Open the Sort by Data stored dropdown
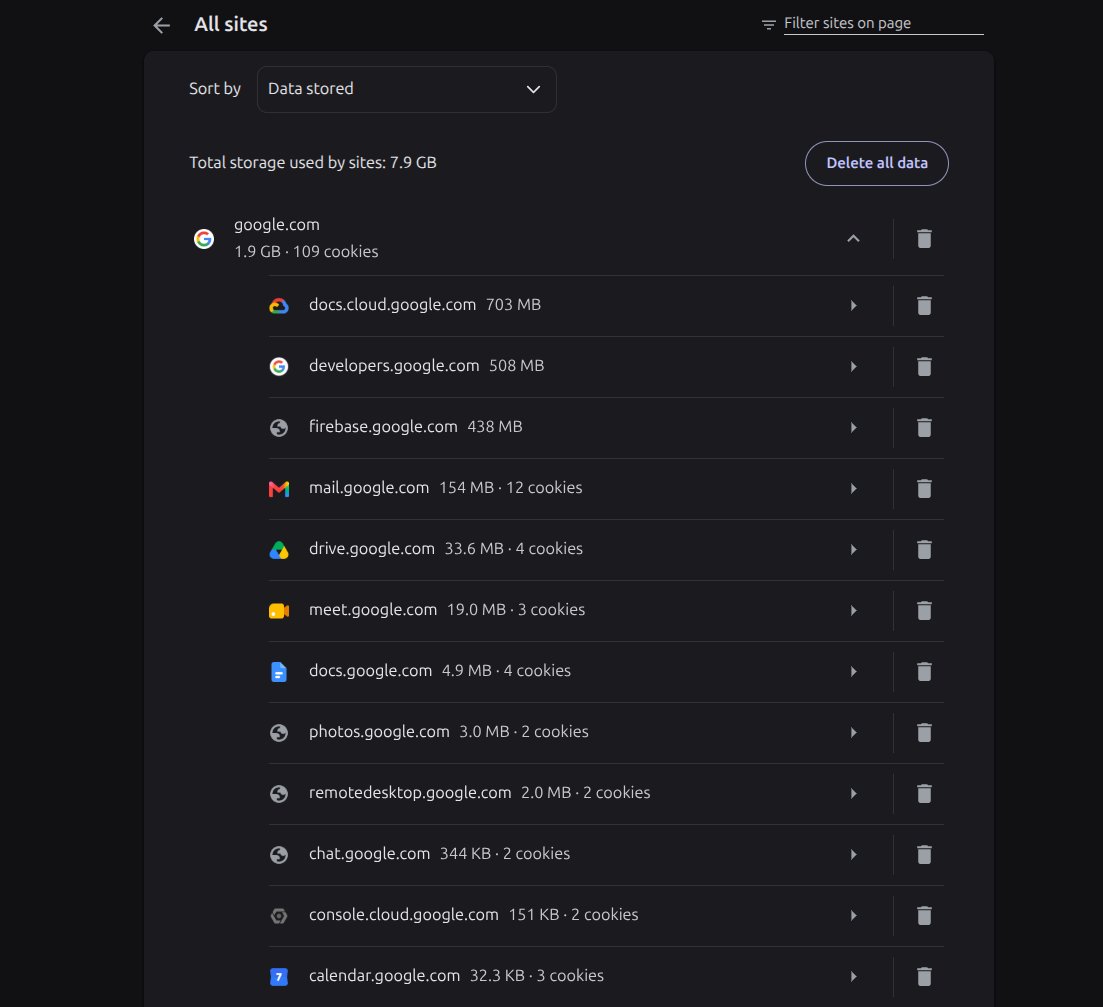 tap(407, 89)
